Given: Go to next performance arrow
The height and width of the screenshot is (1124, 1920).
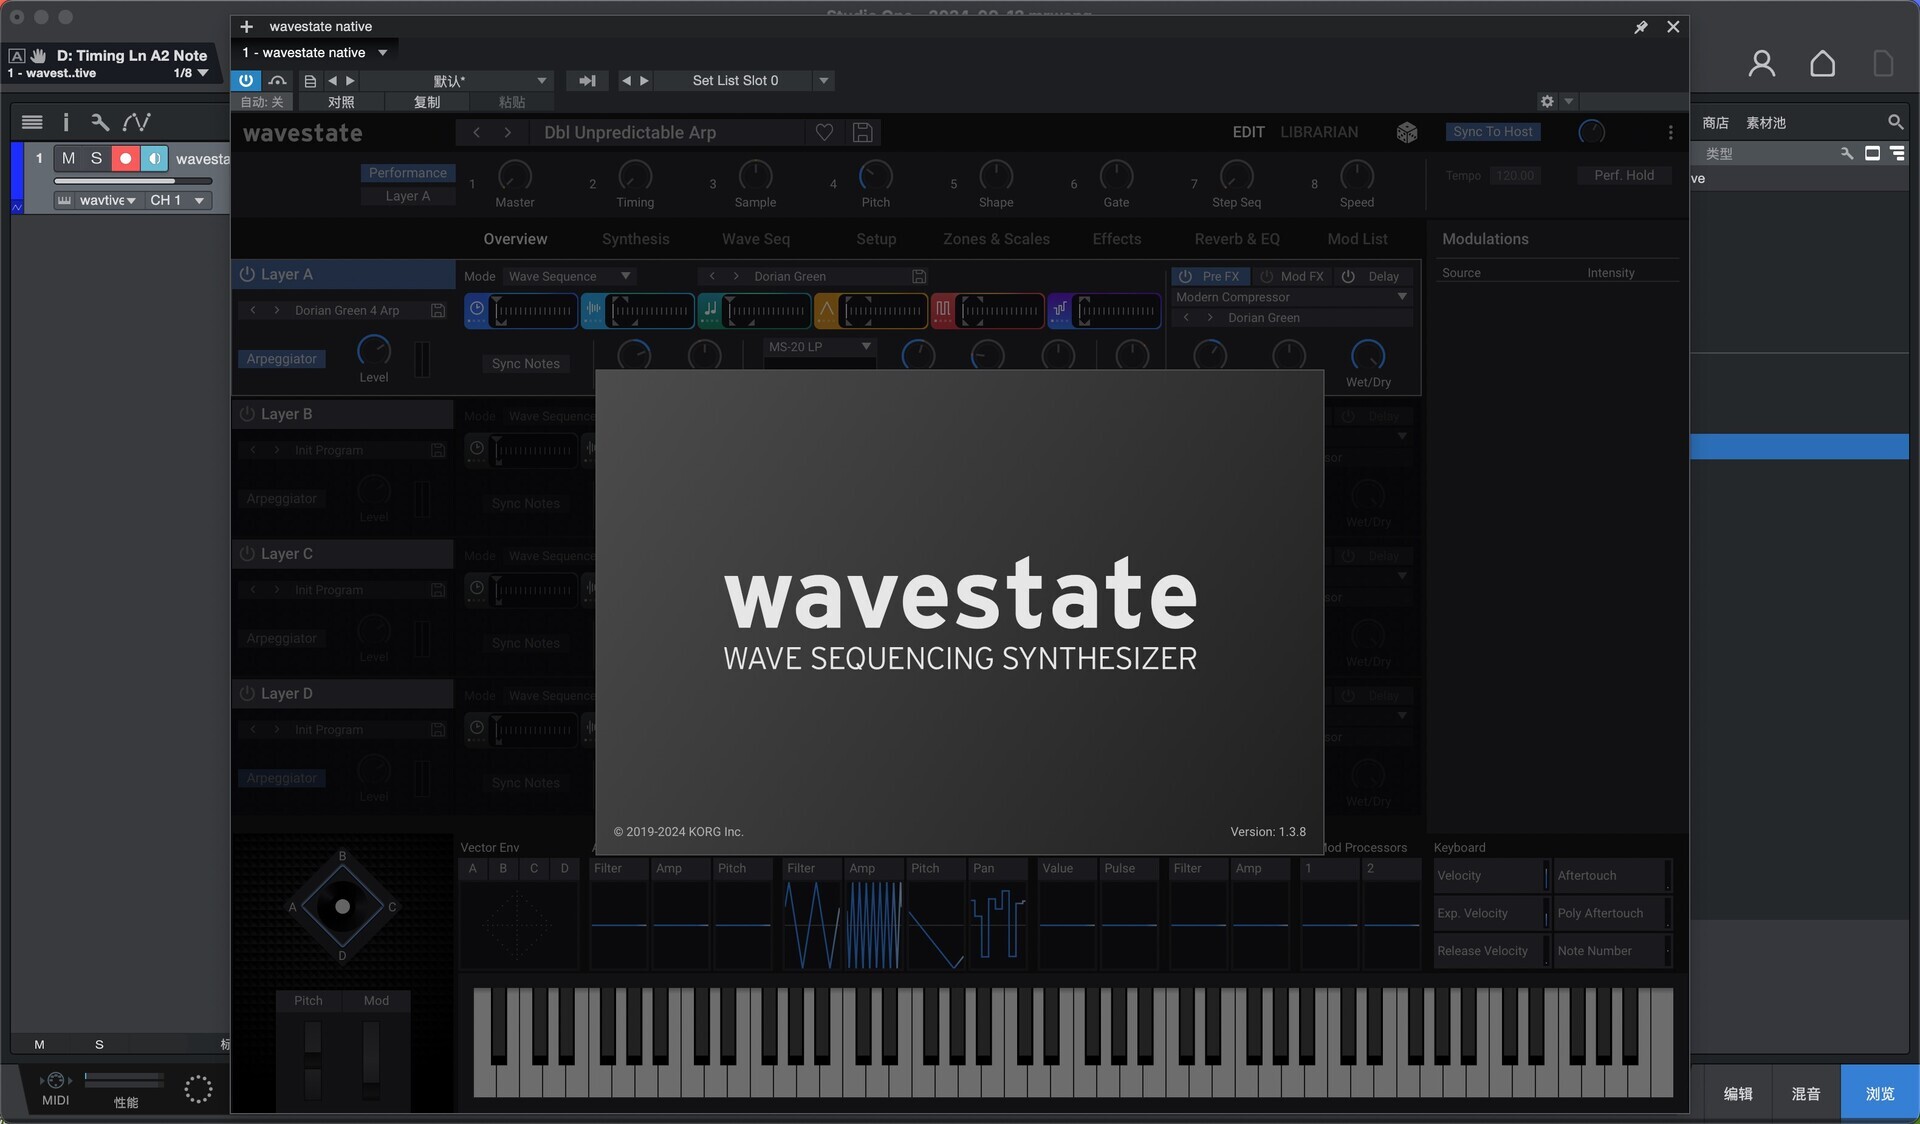Looking at the screenshot, I should click(x=508, y=132).
